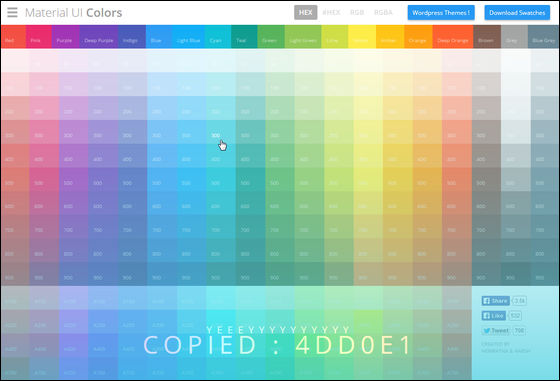Select the Cyan column header

pos(218,36)
